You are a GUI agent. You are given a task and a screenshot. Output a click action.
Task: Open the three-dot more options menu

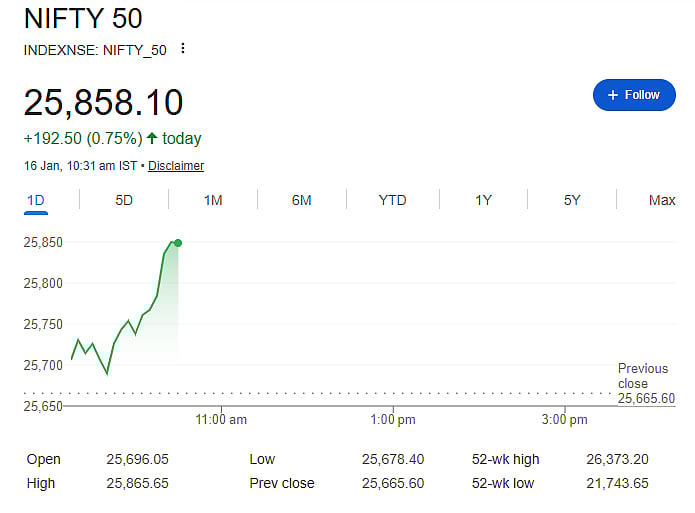click(183, 49)
